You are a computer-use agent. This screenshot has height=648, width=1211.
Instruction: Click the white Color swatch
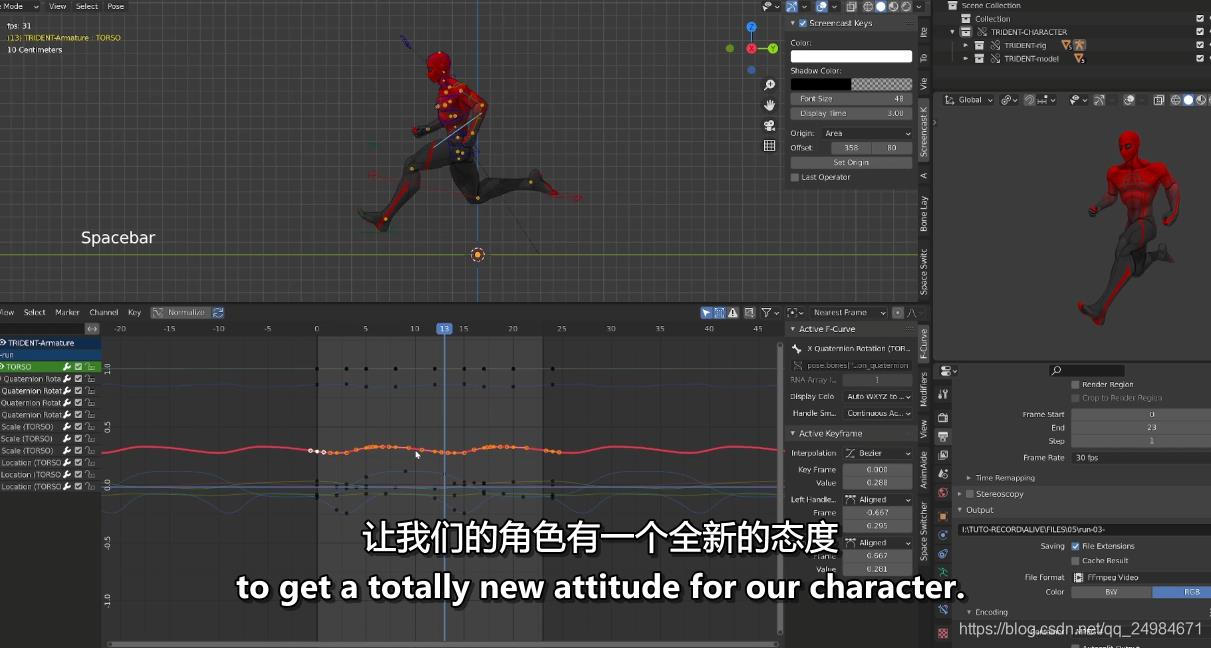[x=851, y=56]
